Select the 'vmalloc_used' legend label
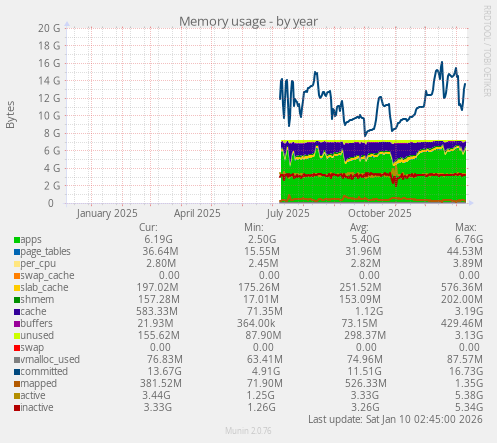This screenshot has height=443, width=497. coord(50,359)
